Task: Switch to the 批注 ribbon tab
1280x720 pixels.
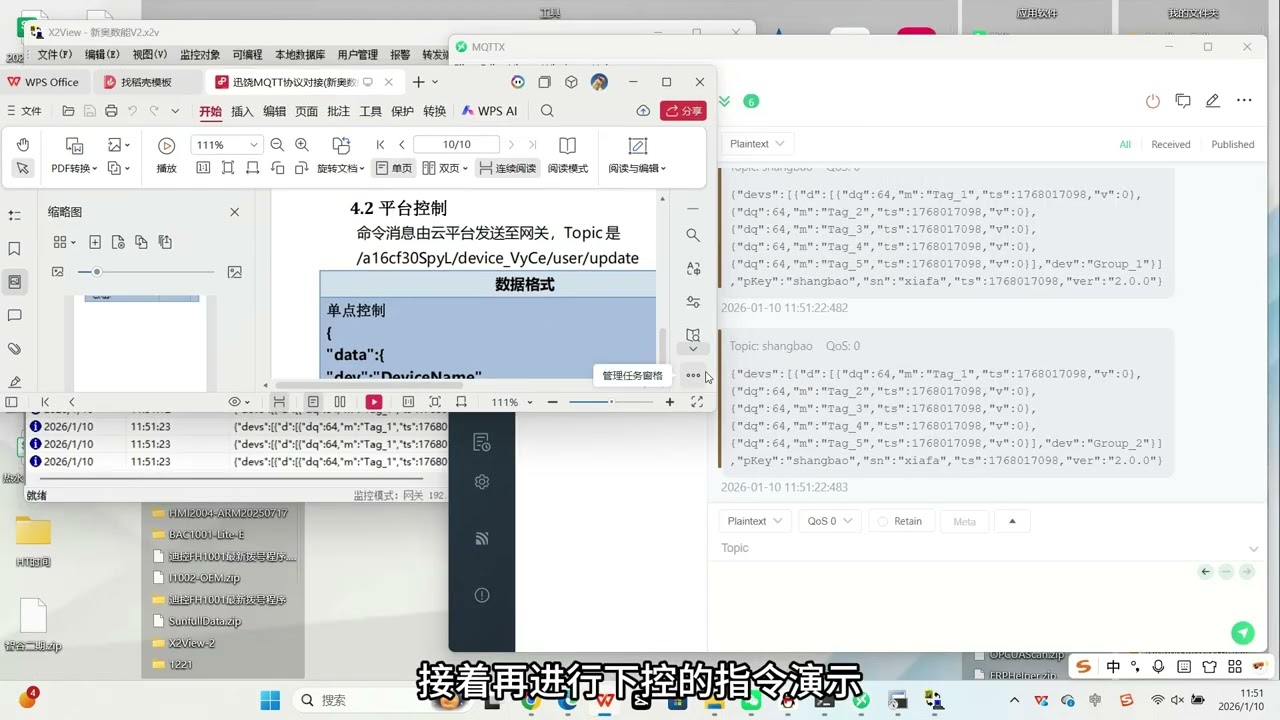Action: [x=338, y=111]
